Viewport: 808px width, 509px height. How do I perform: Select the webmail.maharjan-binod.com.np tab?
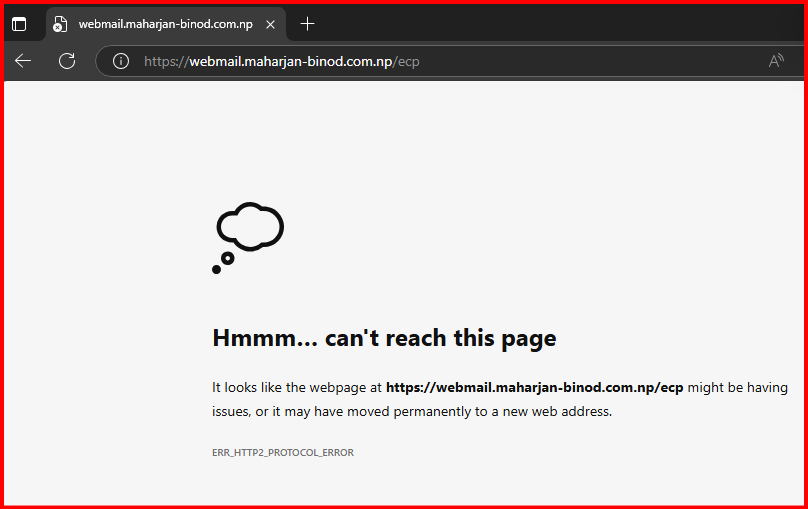[165, 24]
